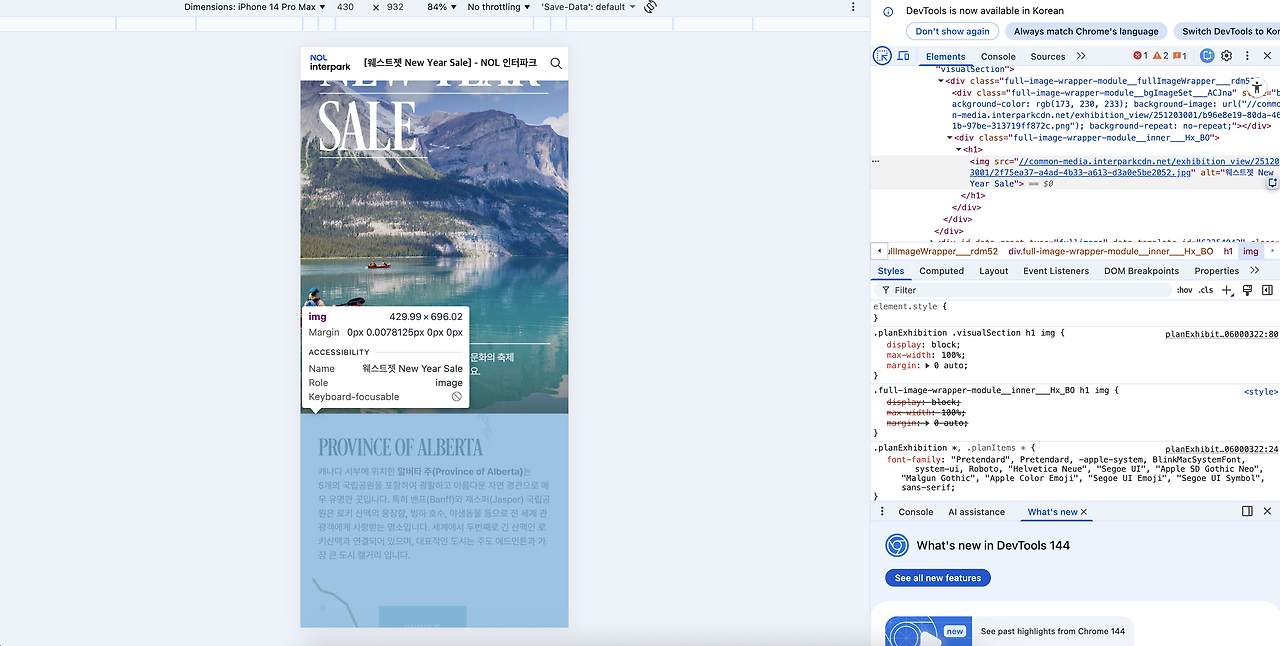Image resolution: width=1280 pixels, height=646 pixels.
Task: Open the Console tab in the drawer
Action: pos(916,512)
